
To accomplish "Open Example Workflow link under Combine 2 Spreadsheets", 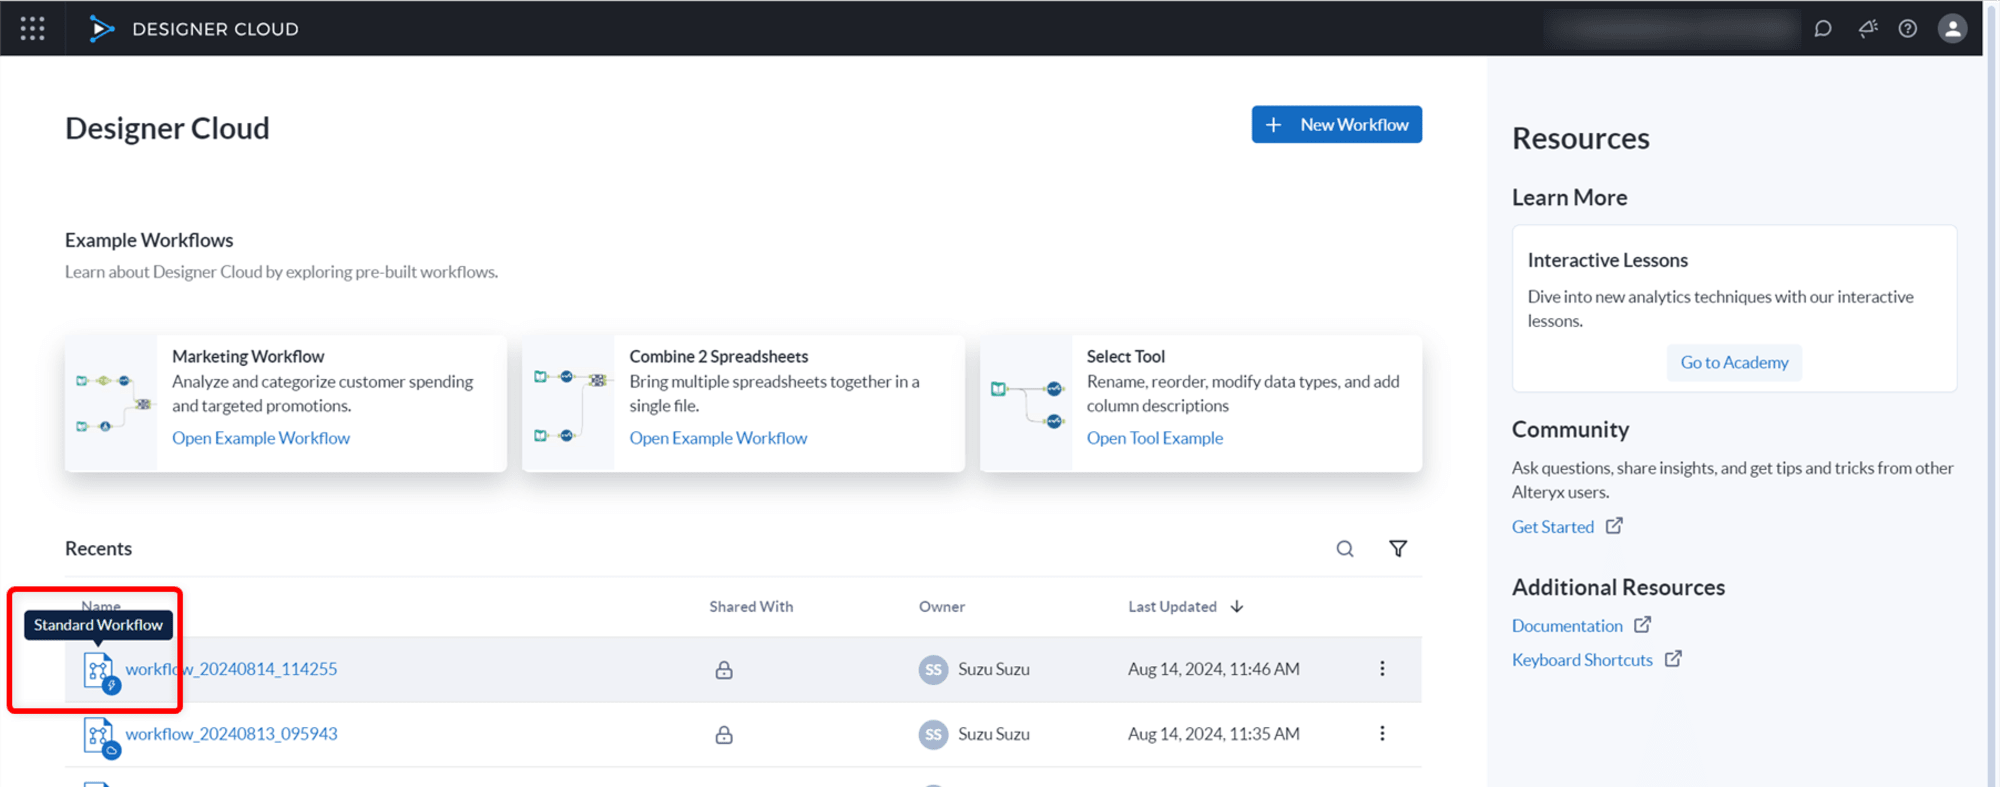I will click(718, 438).
